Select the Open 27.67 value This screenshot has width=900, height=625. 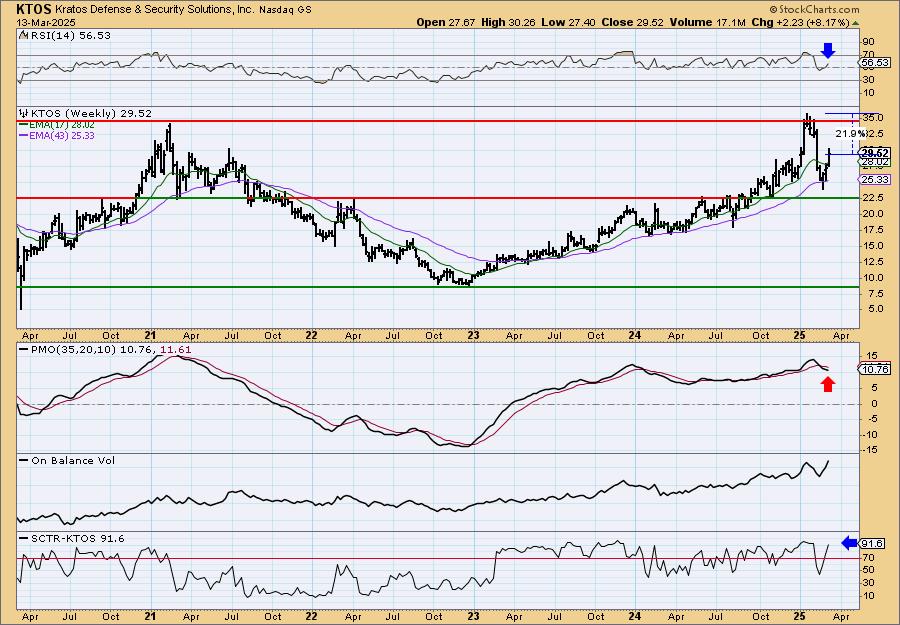(x=443, y=22)
